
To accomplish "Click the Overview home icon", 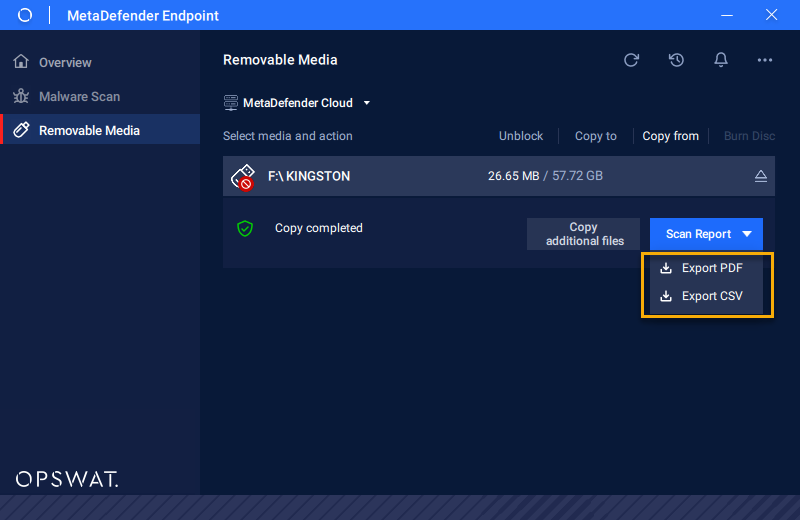I will click(21, 62).
